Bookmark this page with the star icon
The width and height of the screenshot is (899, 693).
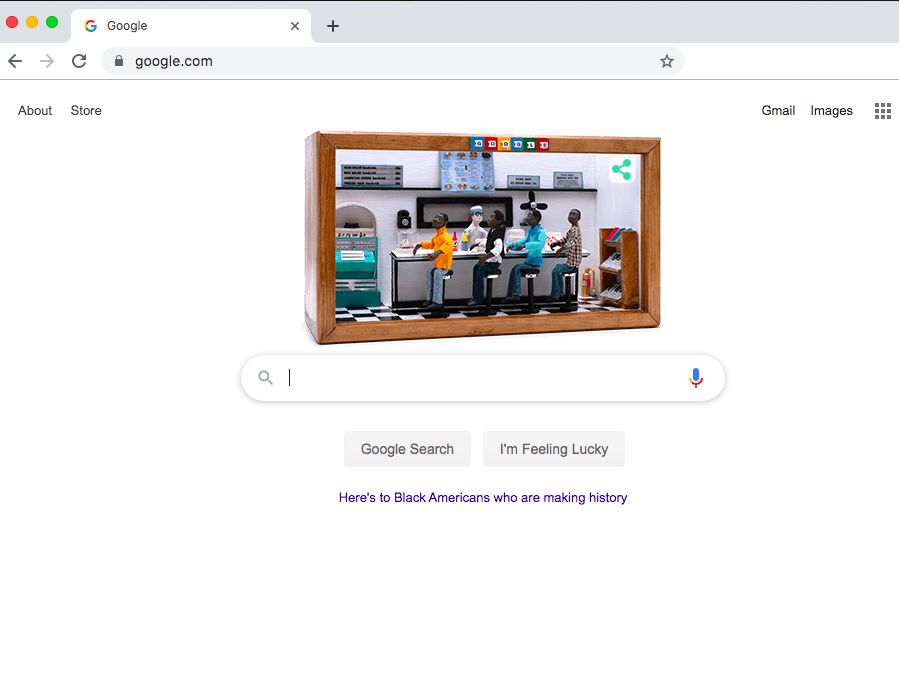coord(666,61)
